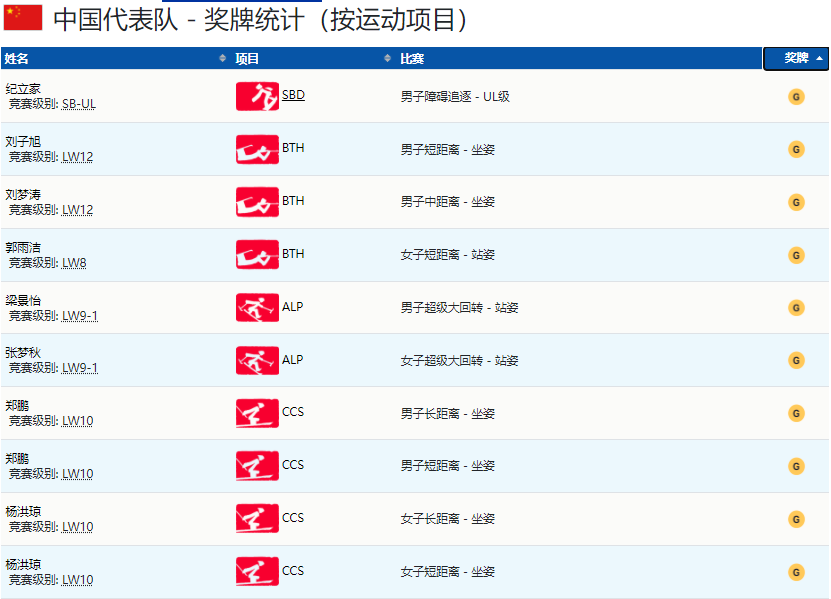The height and width of the screenshot is (599, 831).
Task: Click the CCS cross-country icon for 郑鹏
Action: 257,412
